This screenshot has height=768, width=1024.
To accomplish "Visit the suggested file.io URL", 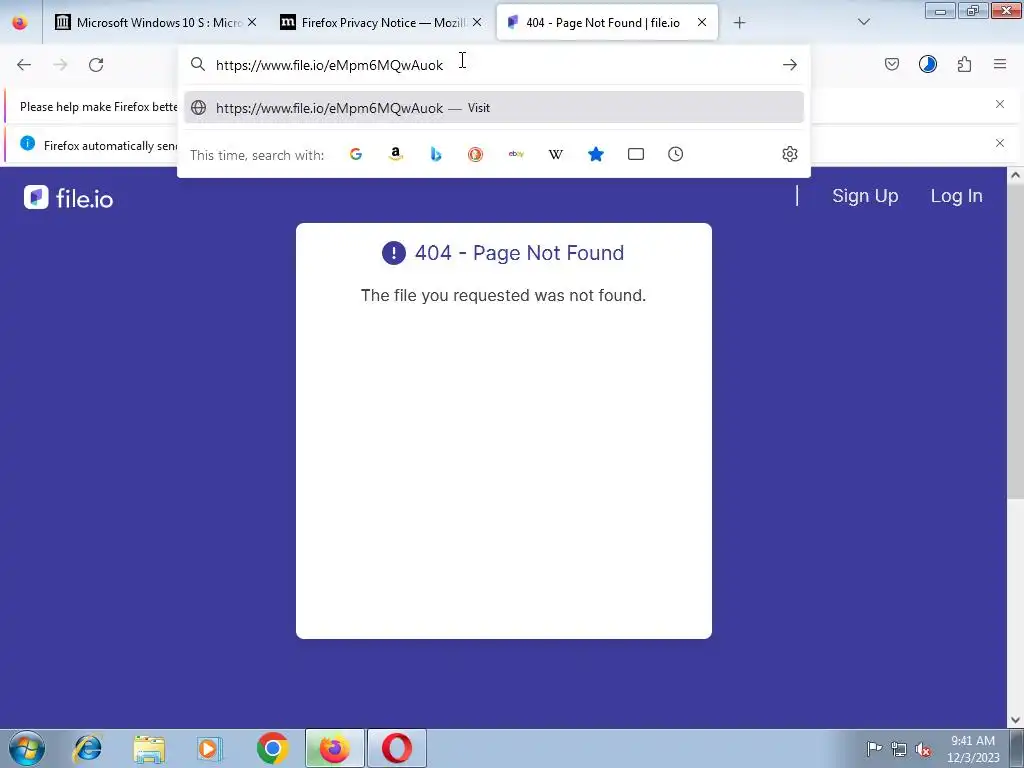I will pos(494,108).
